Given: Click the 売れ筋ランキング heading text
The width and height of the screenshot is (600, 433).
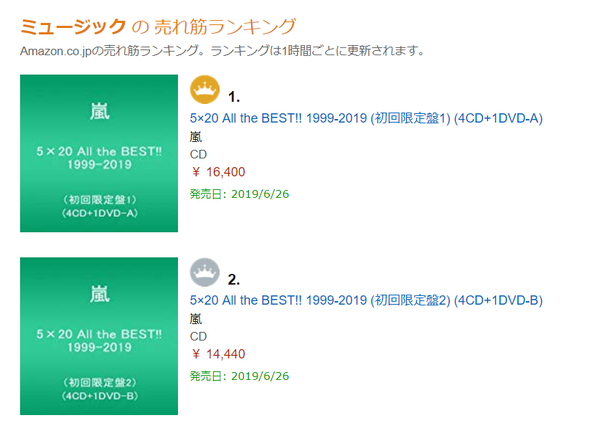Looking at the screenshot, I should click(x=225, y=27).
